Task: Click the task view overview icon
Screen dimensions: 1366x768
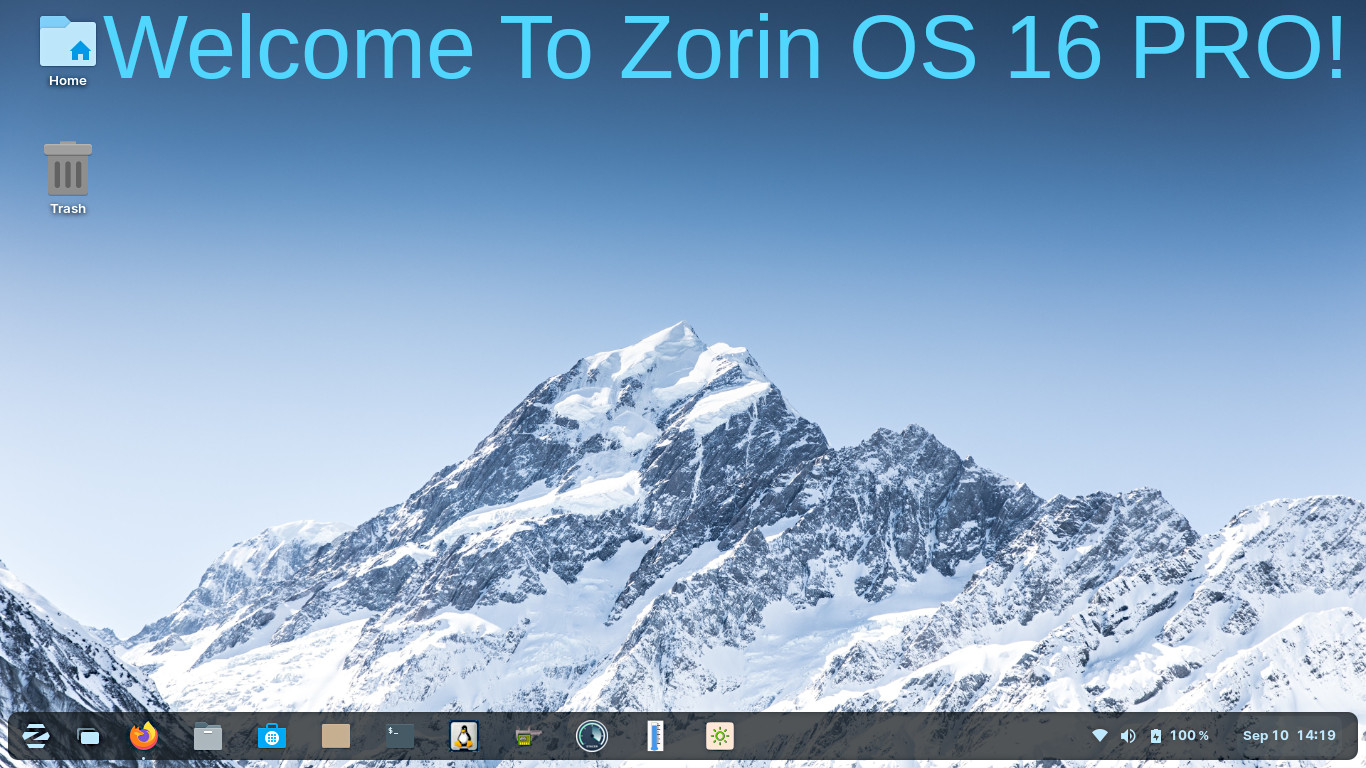Action: coord(89,736)
